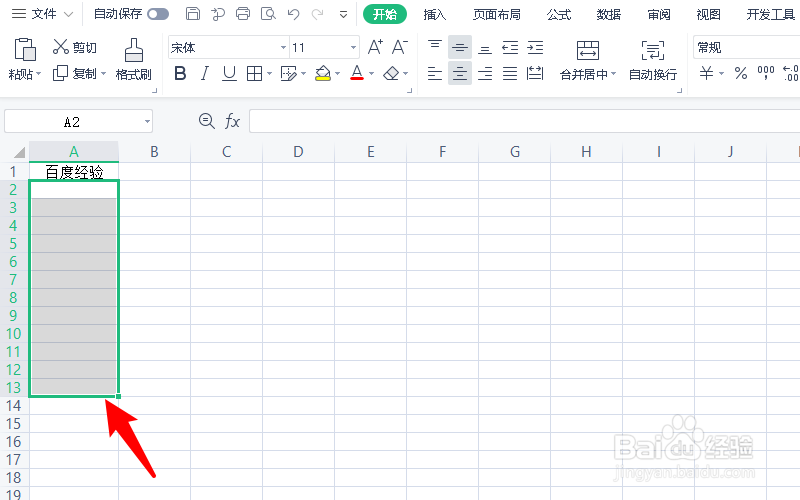The width and height of the screenshot is (800, 500).
Task: Click the 粘贴 paste icon
Action: 24,50
